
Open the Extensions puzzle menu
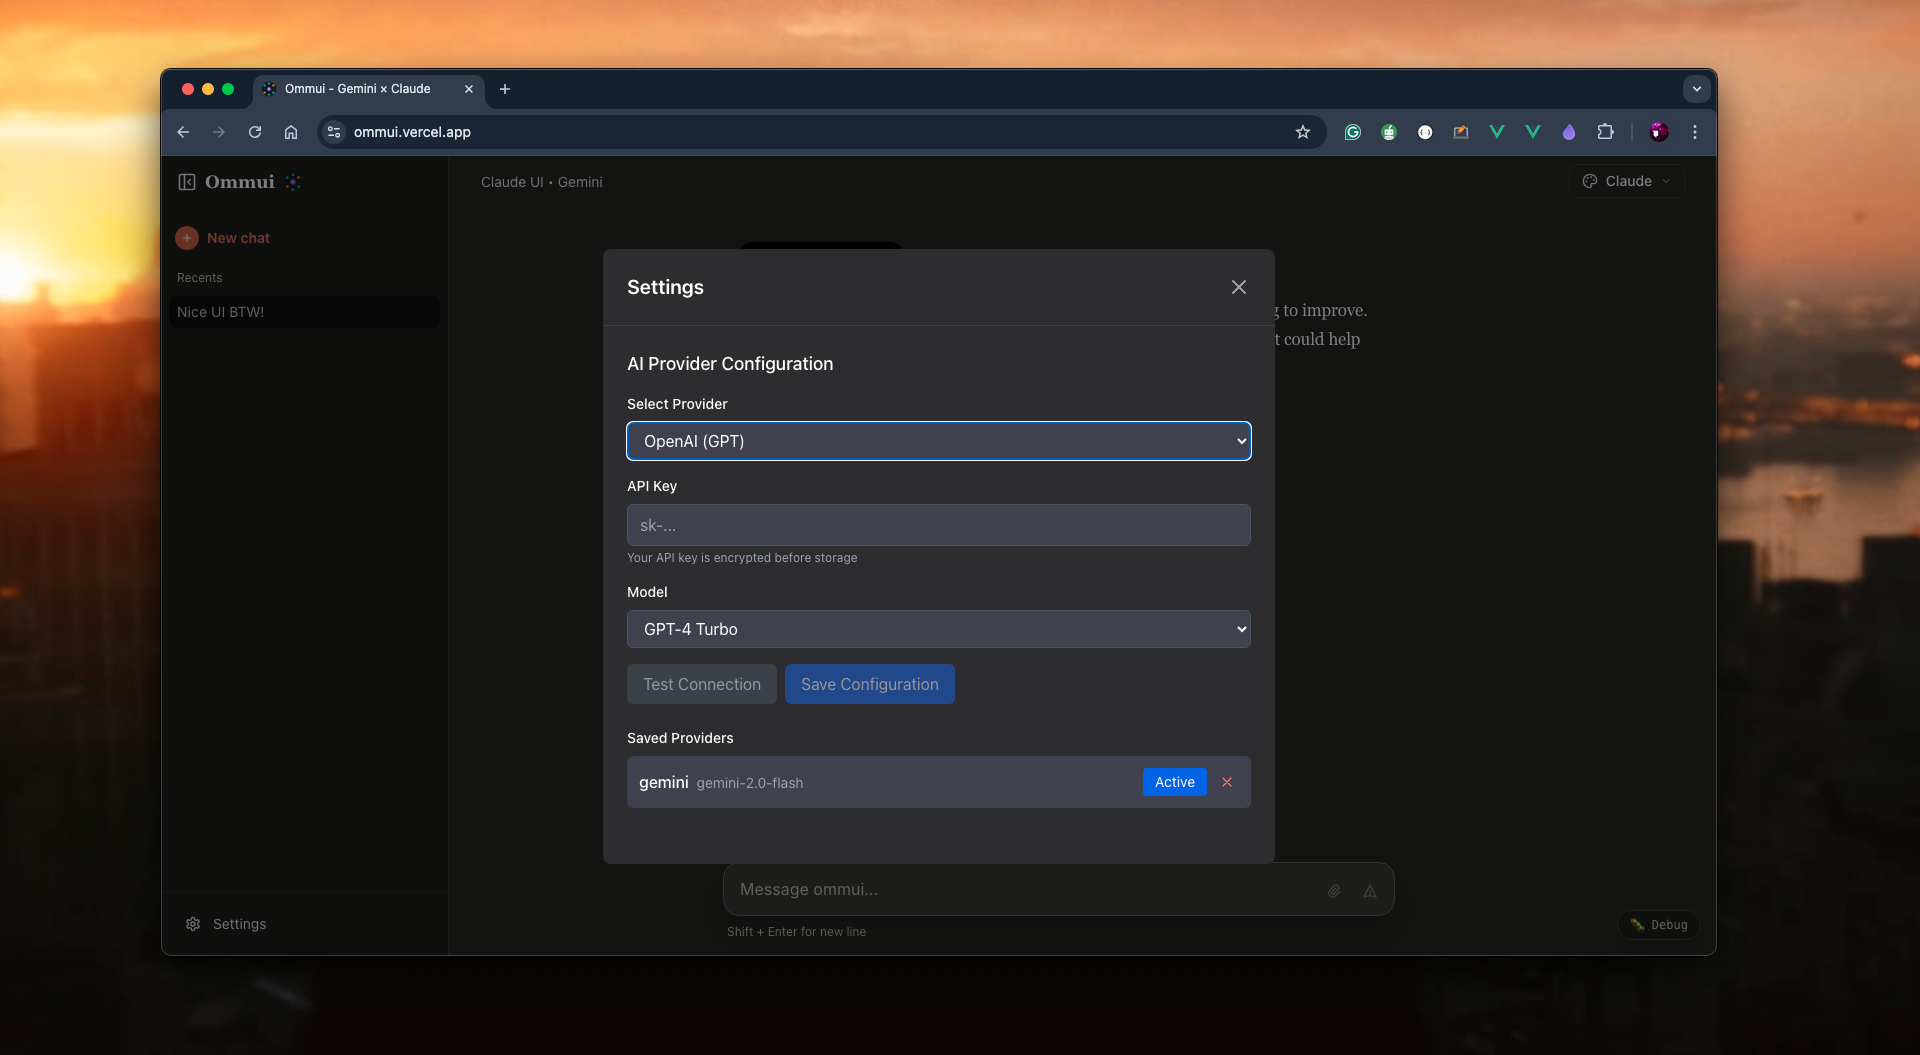tap(1605, 132)
